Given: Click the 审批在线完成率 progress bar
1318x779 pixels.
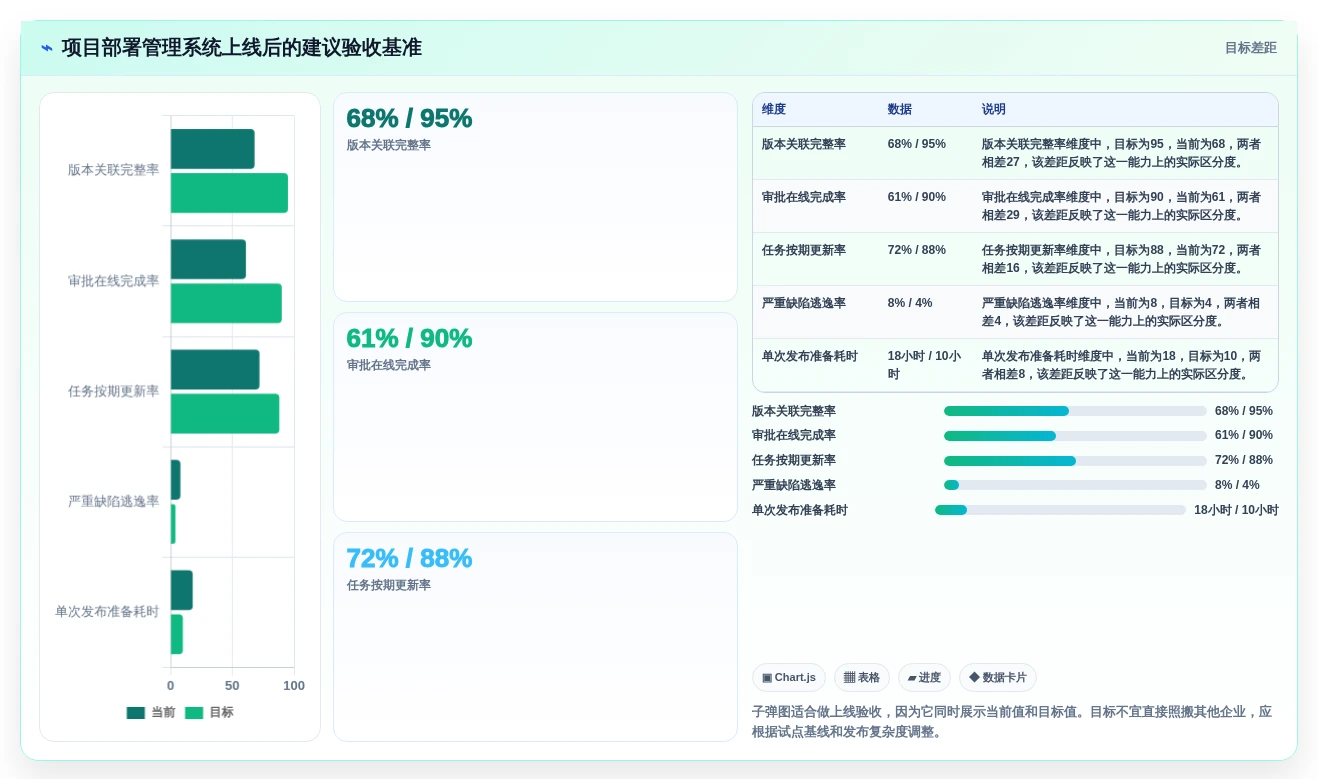Looking at the screenshot, I should 1075,436.
